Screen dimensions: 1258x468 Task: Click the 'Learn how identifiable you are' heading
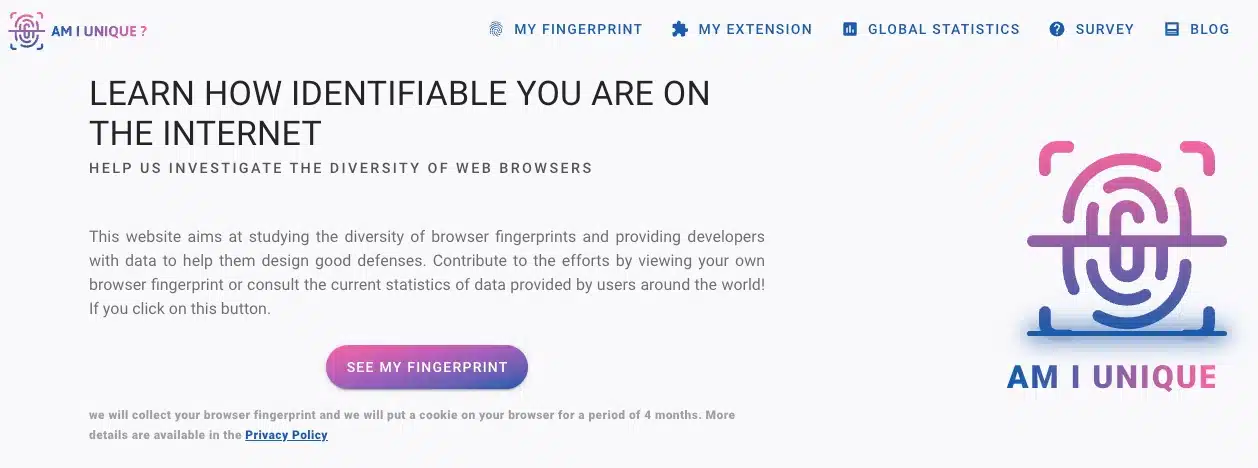coord(400,113)
